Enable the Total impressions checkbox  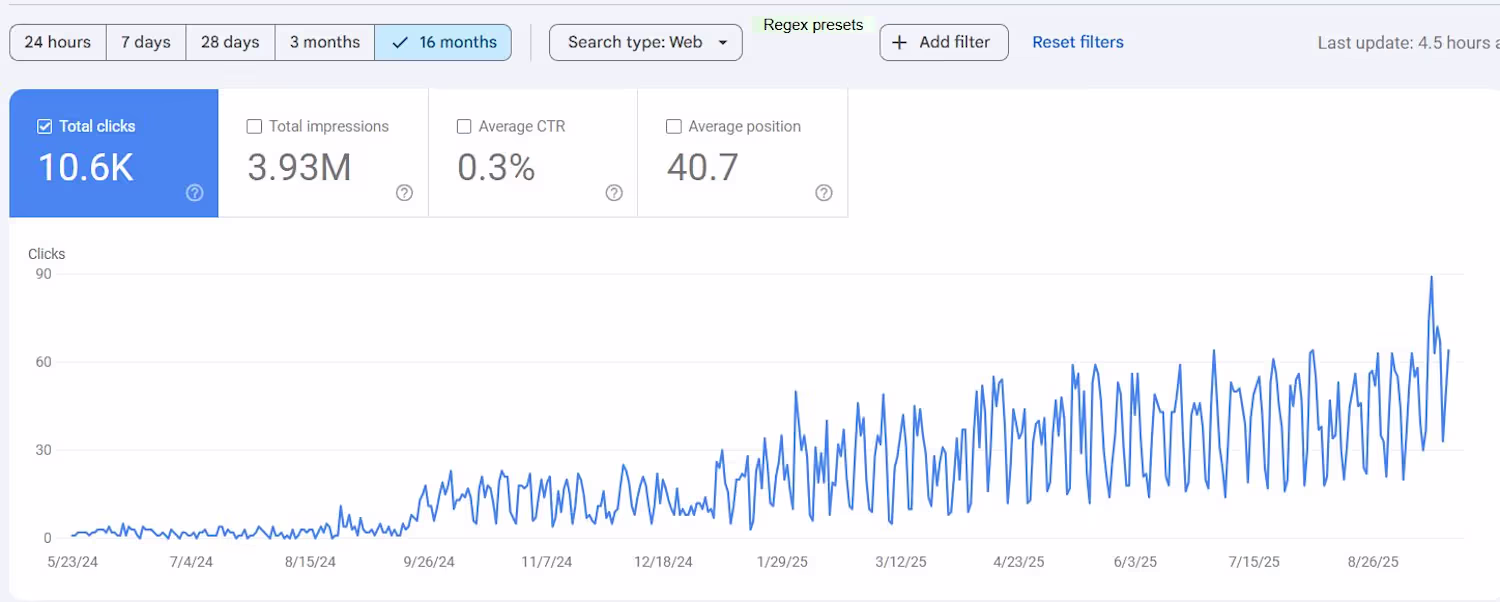click(x=254, y=127)
